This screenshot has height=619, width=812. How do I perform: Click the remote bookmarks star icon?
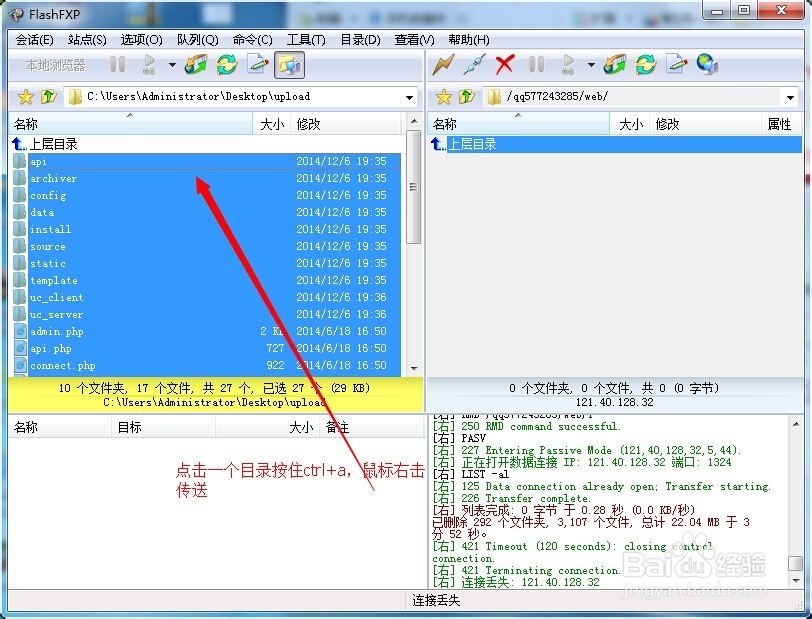point(443,97)
